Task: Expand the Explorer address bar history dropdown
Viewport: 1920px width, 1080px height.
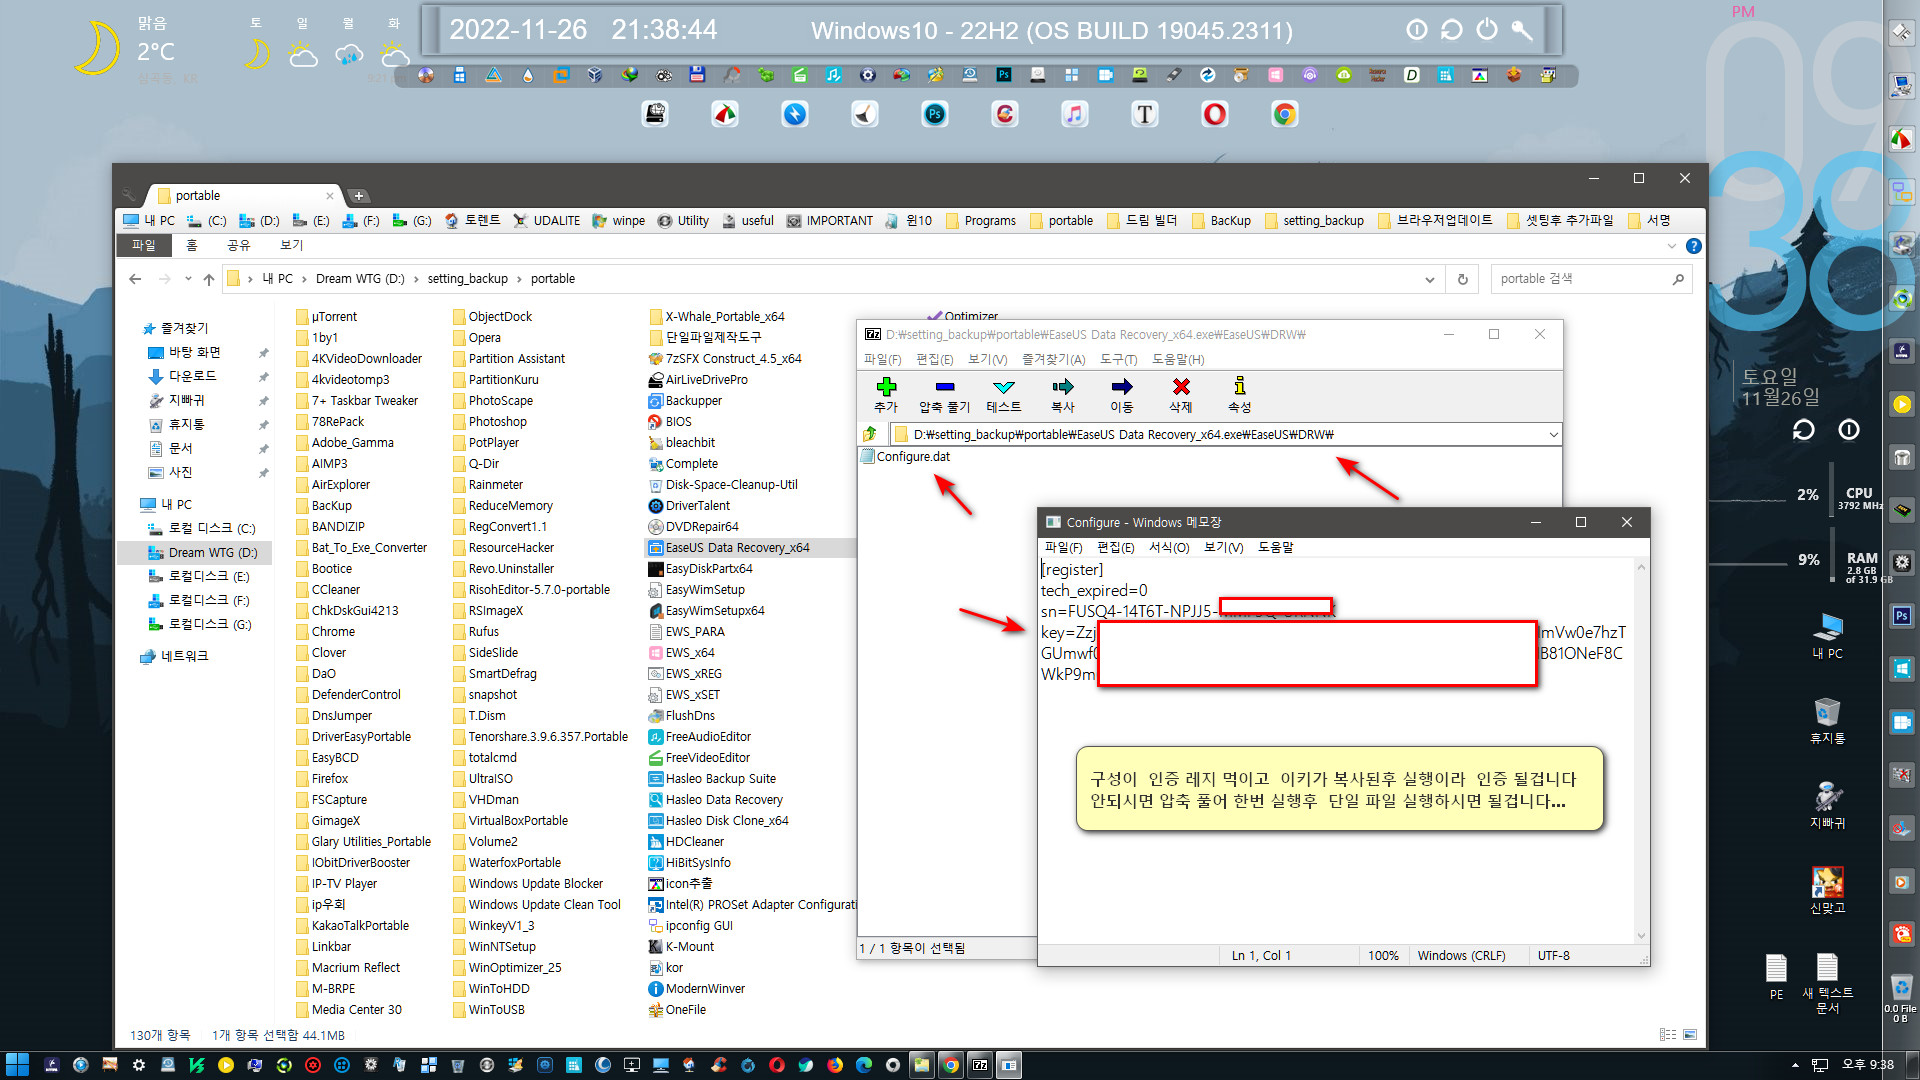Action: (1429, 279)
